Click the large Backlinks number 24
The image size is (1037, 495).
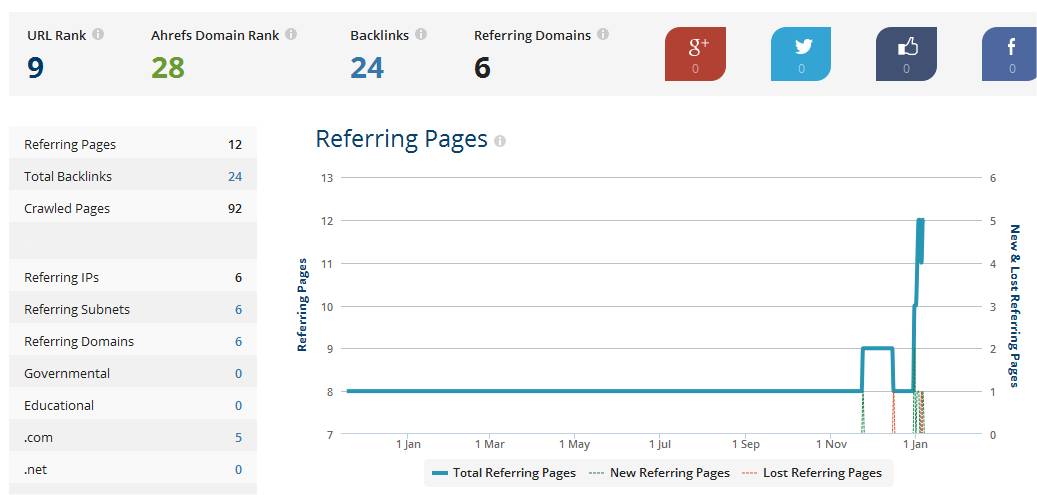(367, 68)
